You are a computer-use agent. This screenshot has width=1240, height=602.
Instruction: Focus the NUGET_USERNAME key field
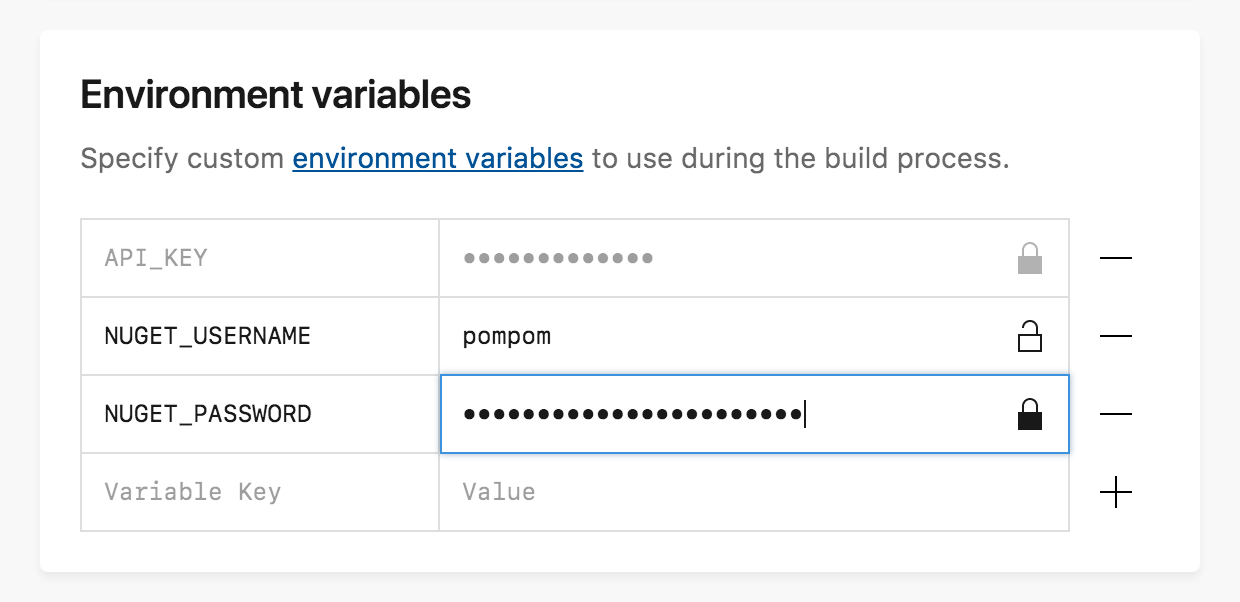click(x=259, y=337)
